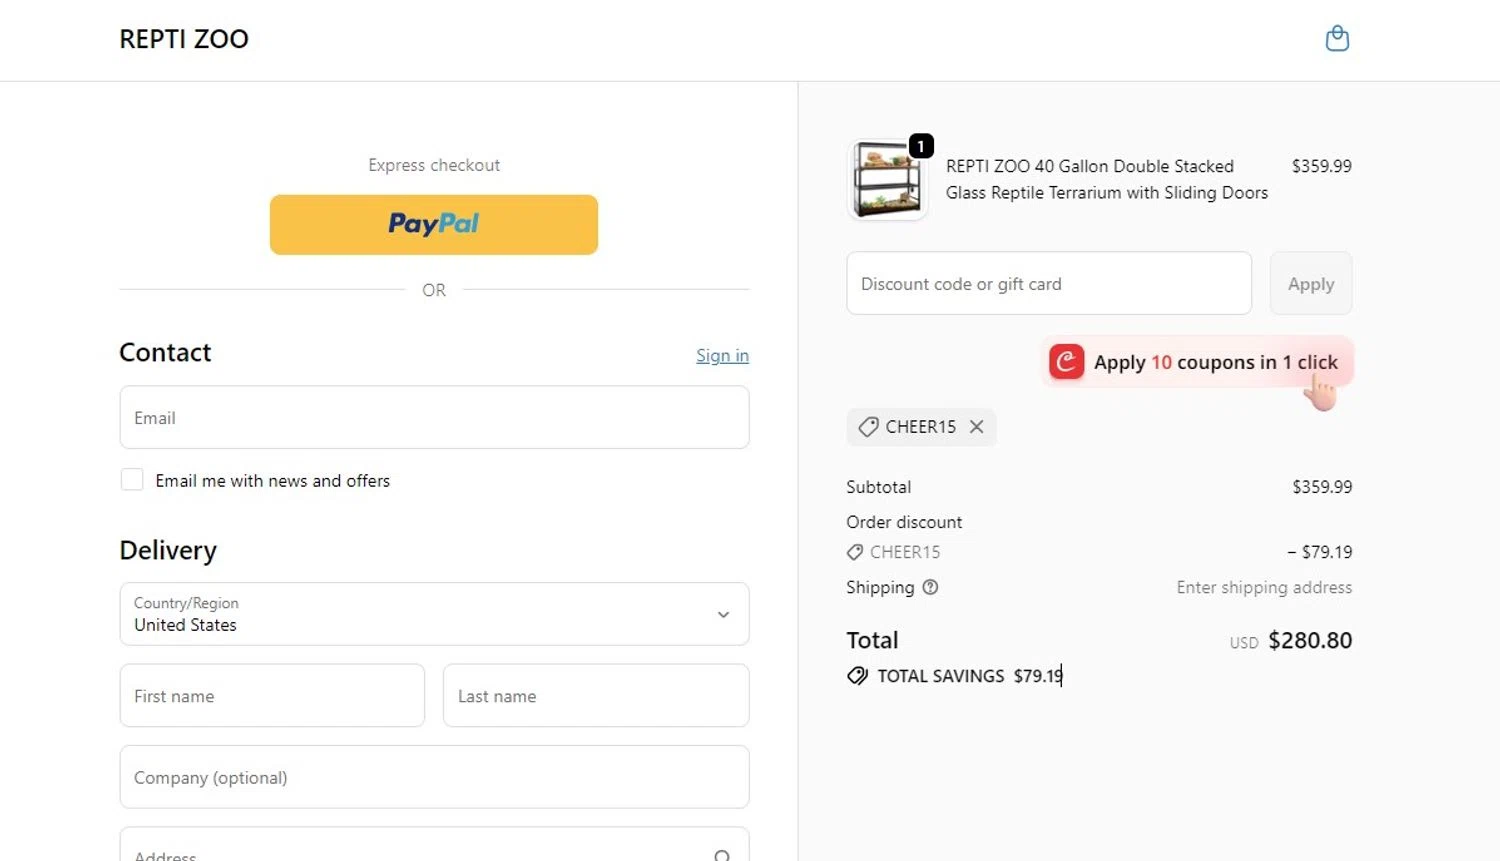Focus the Company (optional) field
The height and width of the screenshot is (861, 1500).
[434, 777]
